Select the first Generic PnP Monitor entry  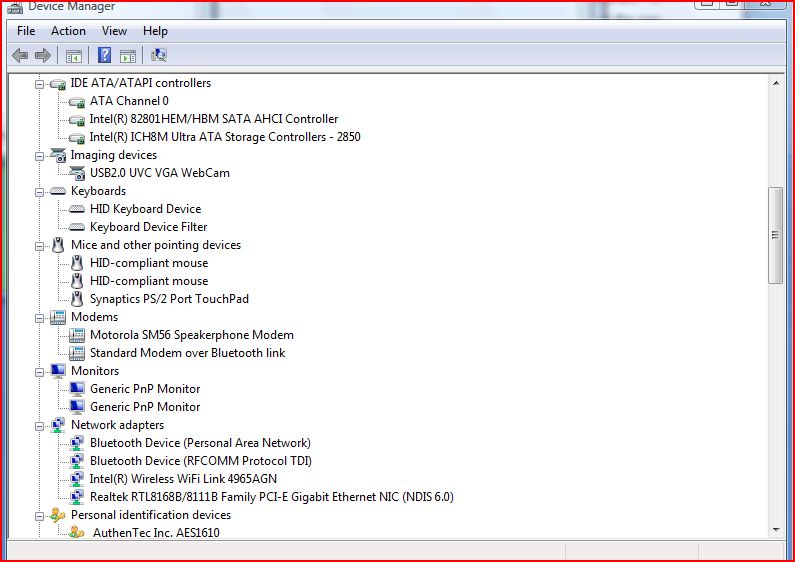pyautogui.click(x=144, y=389)
